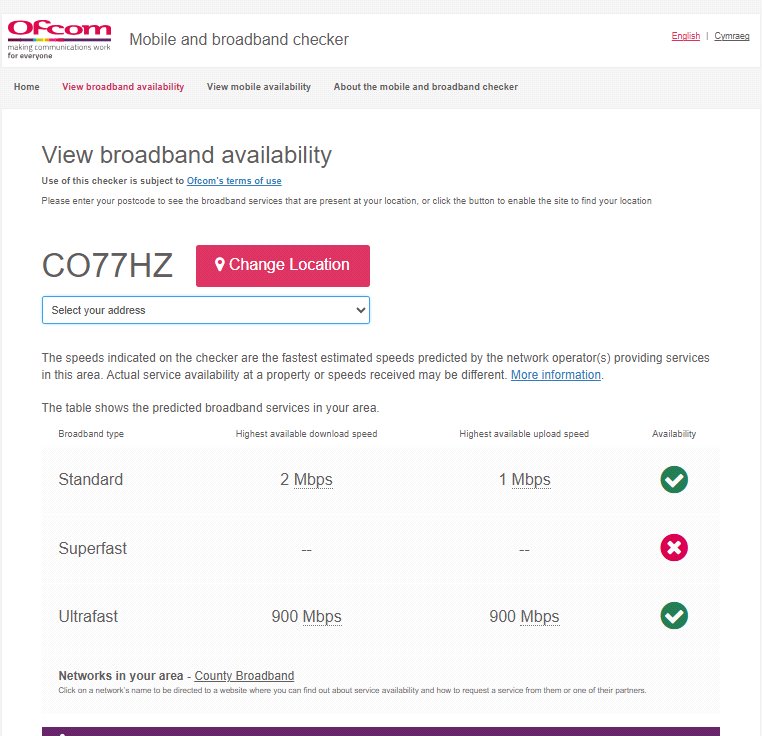This screenshot has width=762, height=736.
Task: Click the green tick for Ultrafast availability
Action: tap(674, 615)
